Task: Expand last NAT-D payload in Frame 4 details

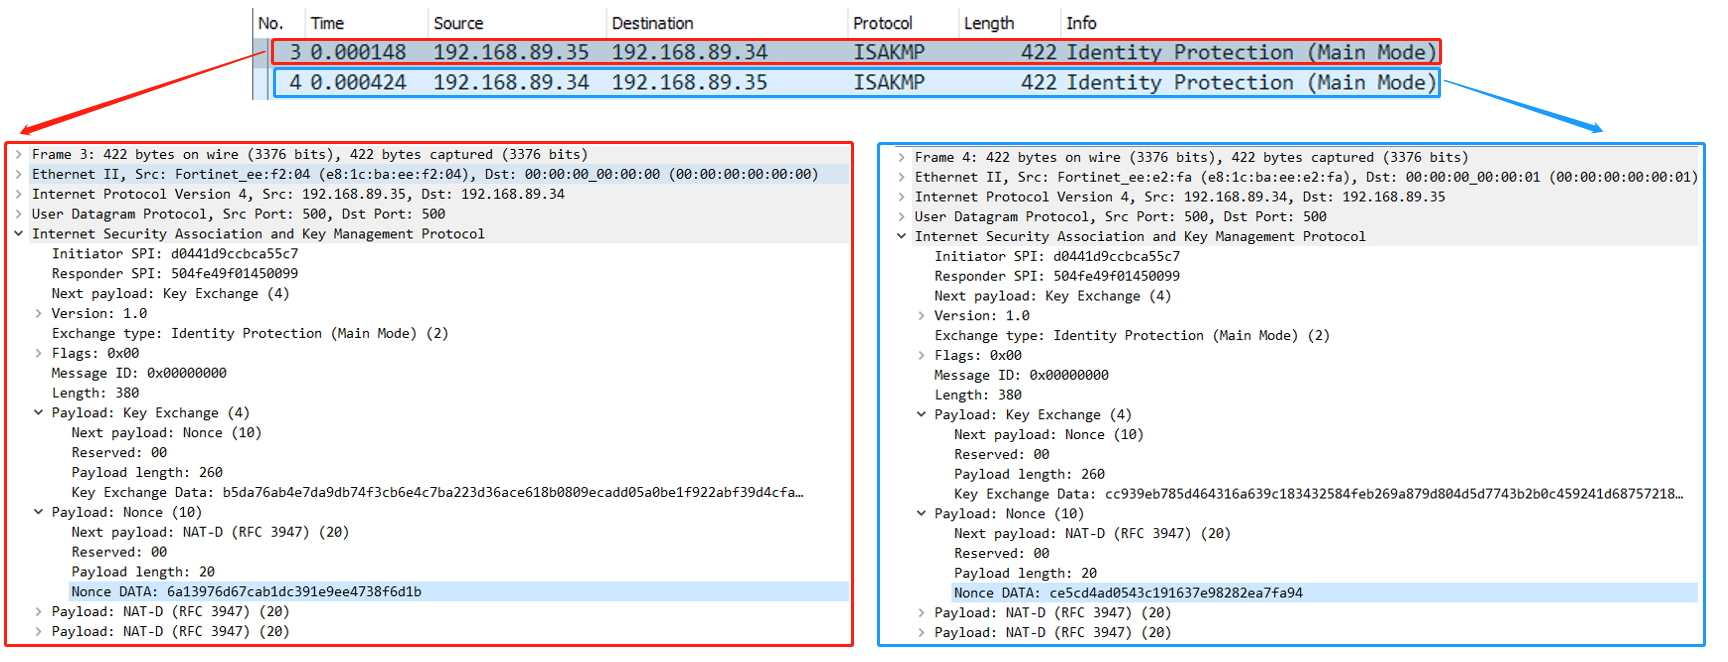Action: click(x=921, y=633)
